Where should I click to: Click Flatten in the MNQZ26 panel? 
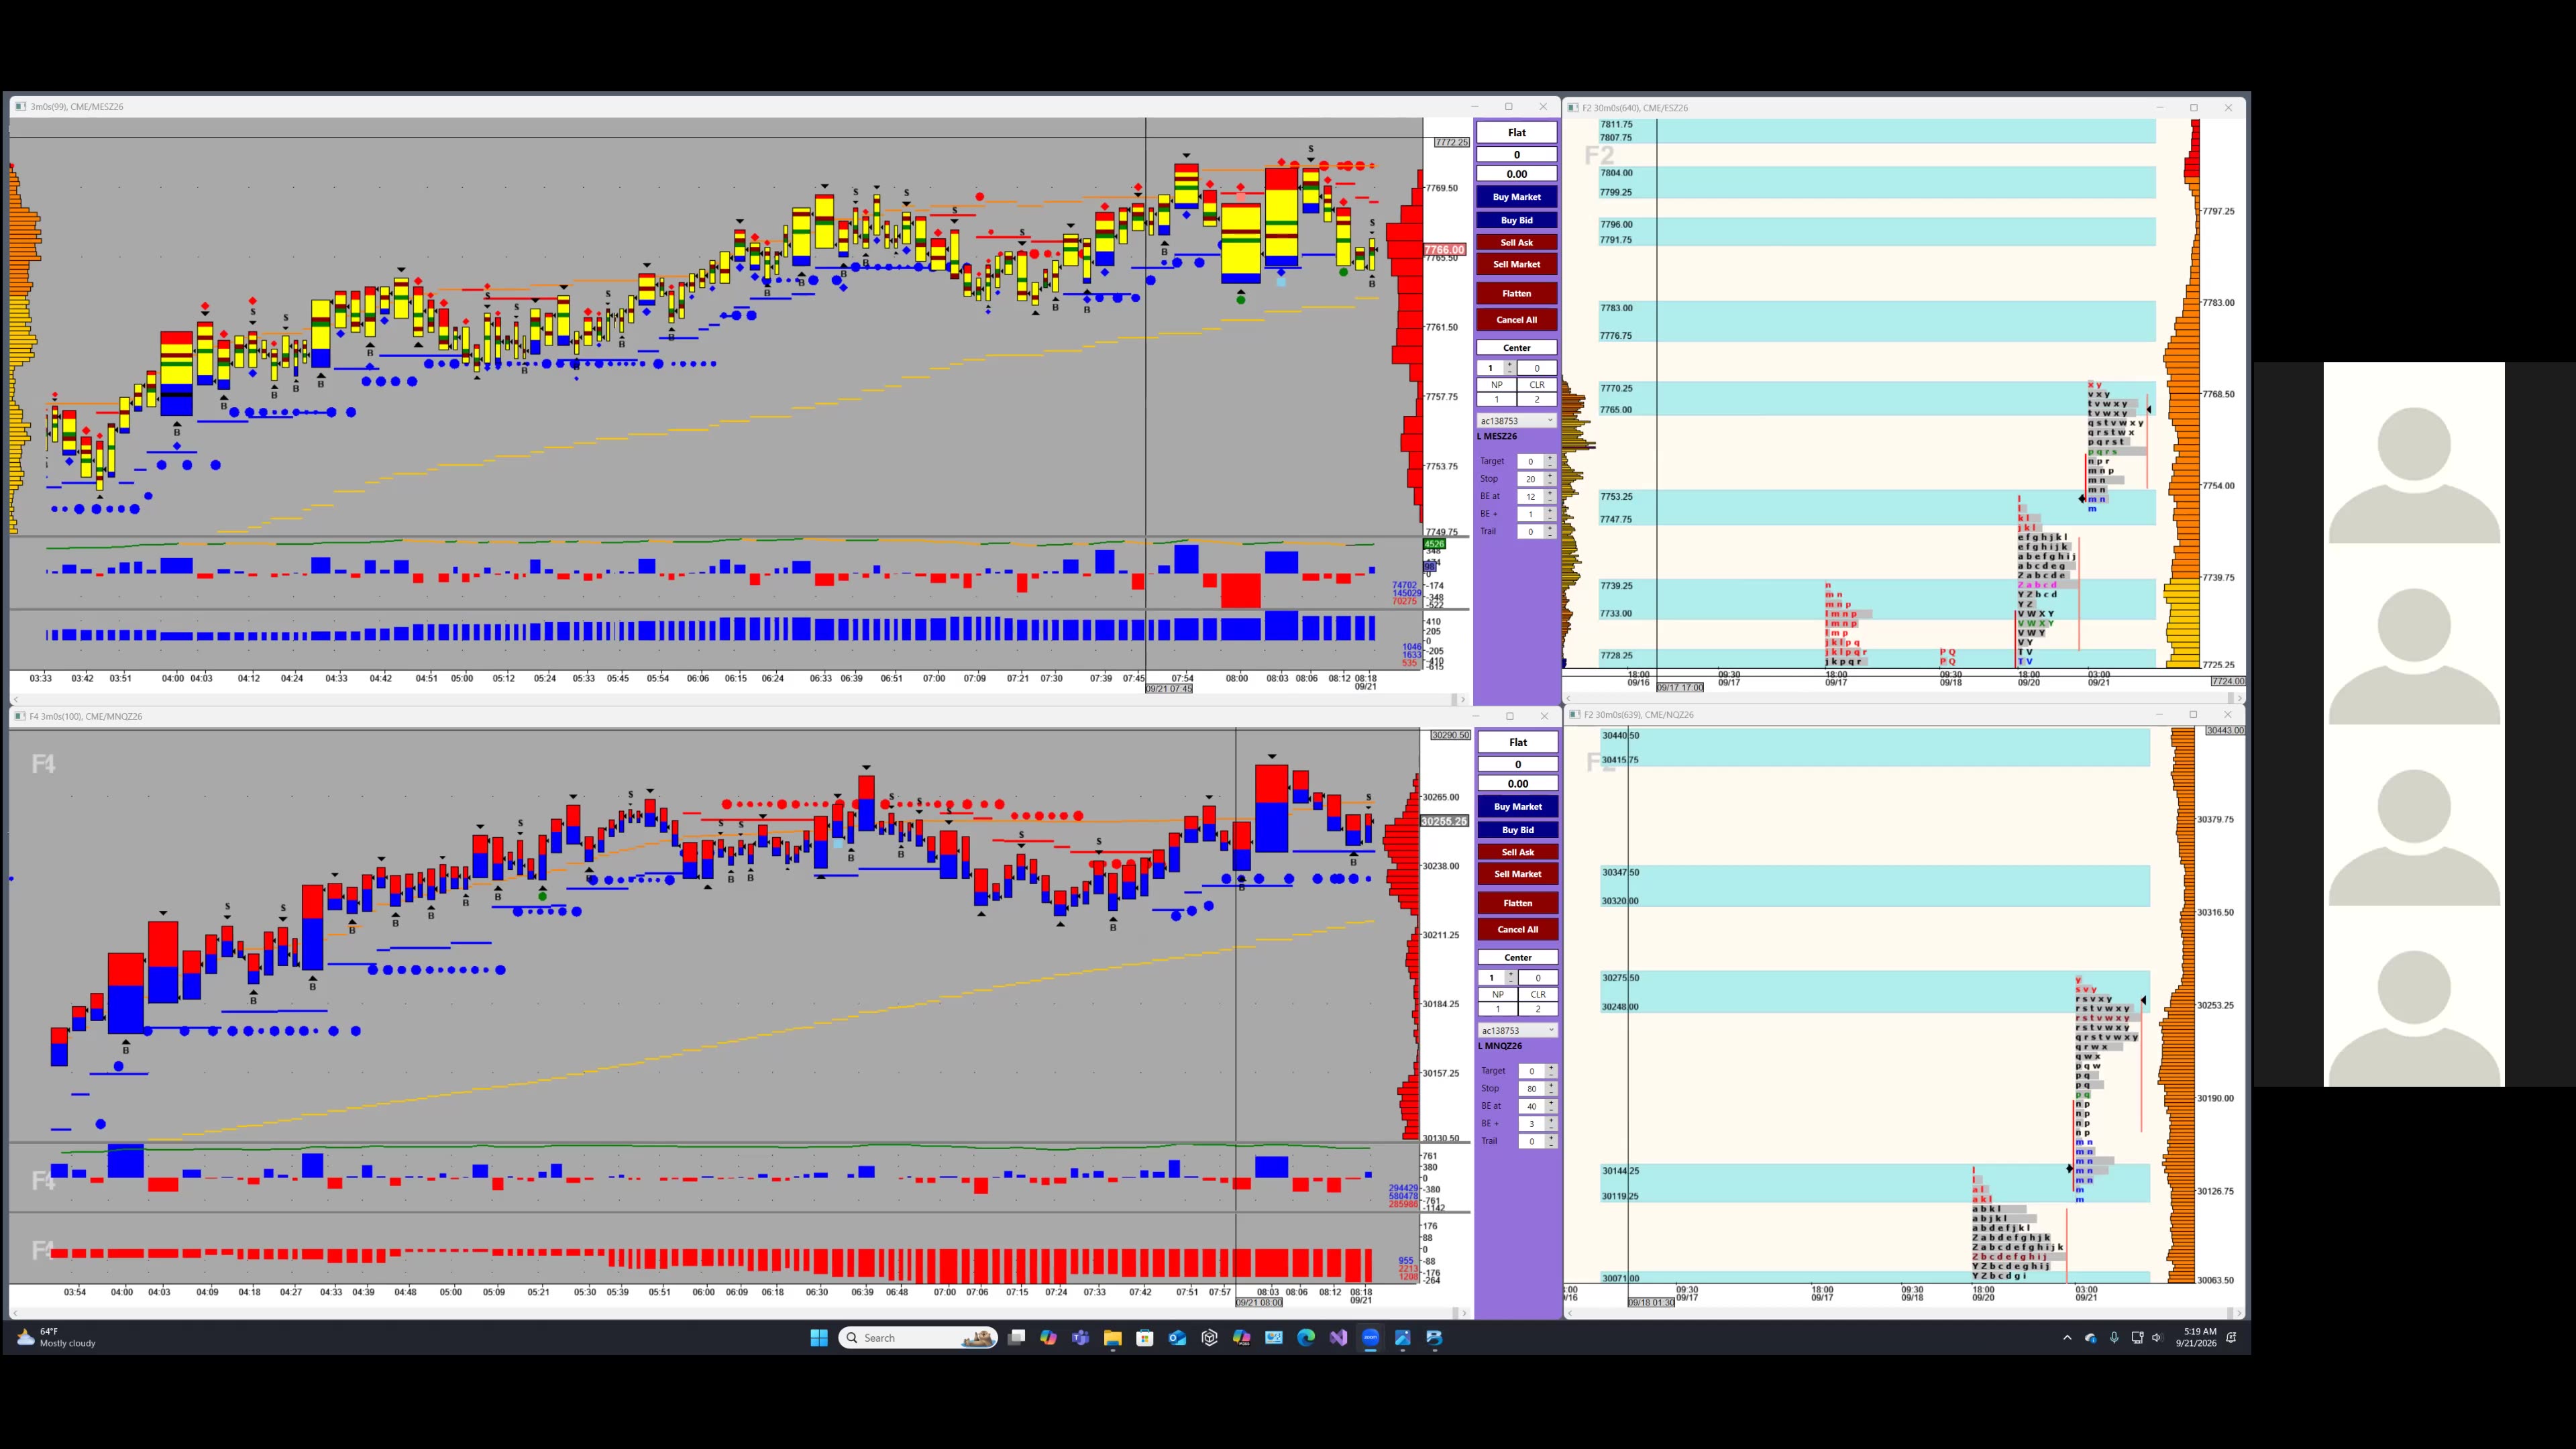tap(1517, 903)
